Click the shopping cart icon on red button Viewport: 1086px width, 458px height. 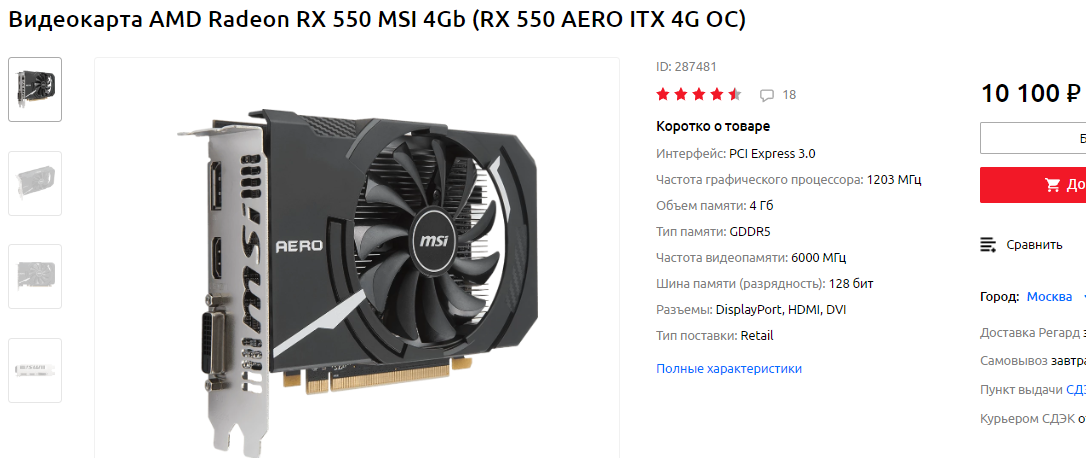(1052, 184)
